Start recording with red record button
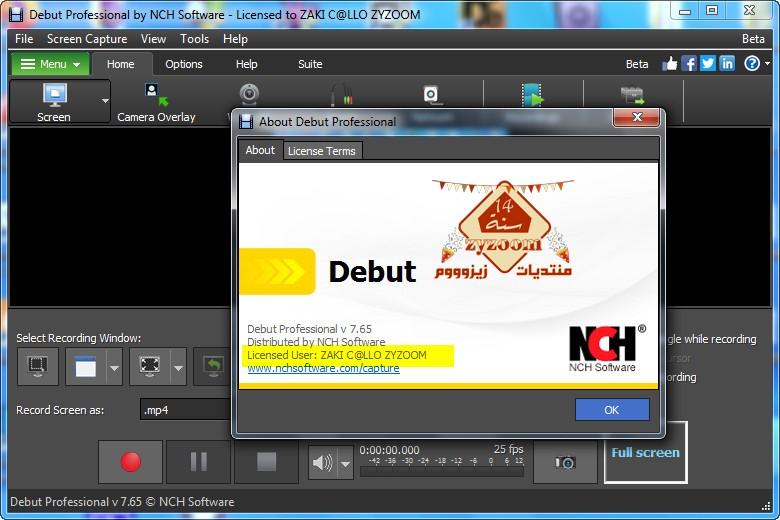Viewport: 780px width, 520px height. coord(130,462)
